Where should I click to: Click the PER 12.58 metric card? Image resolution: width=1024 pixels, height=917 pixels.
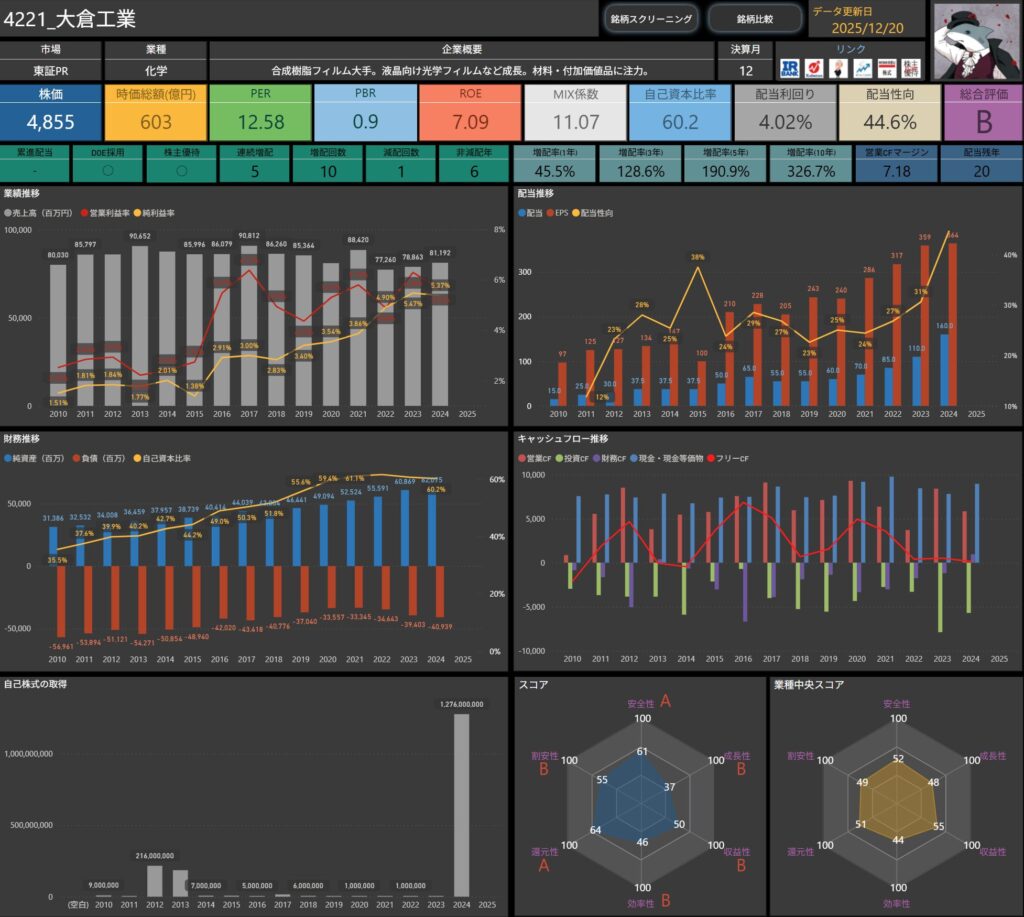[261, 112]
